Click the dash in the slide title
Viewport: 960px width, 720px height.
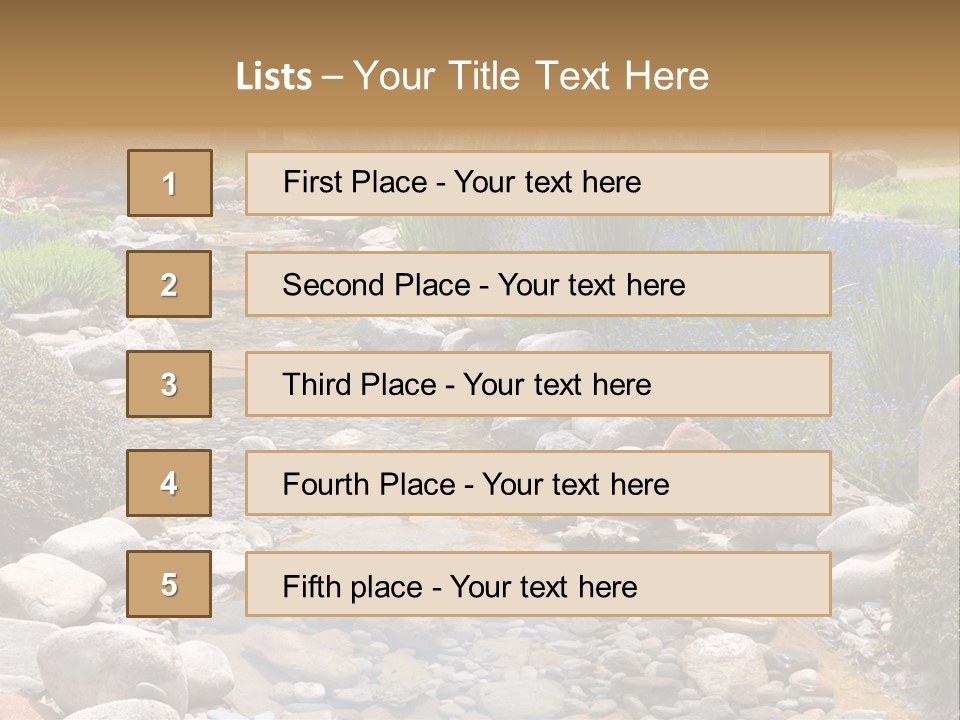(332, 79)
